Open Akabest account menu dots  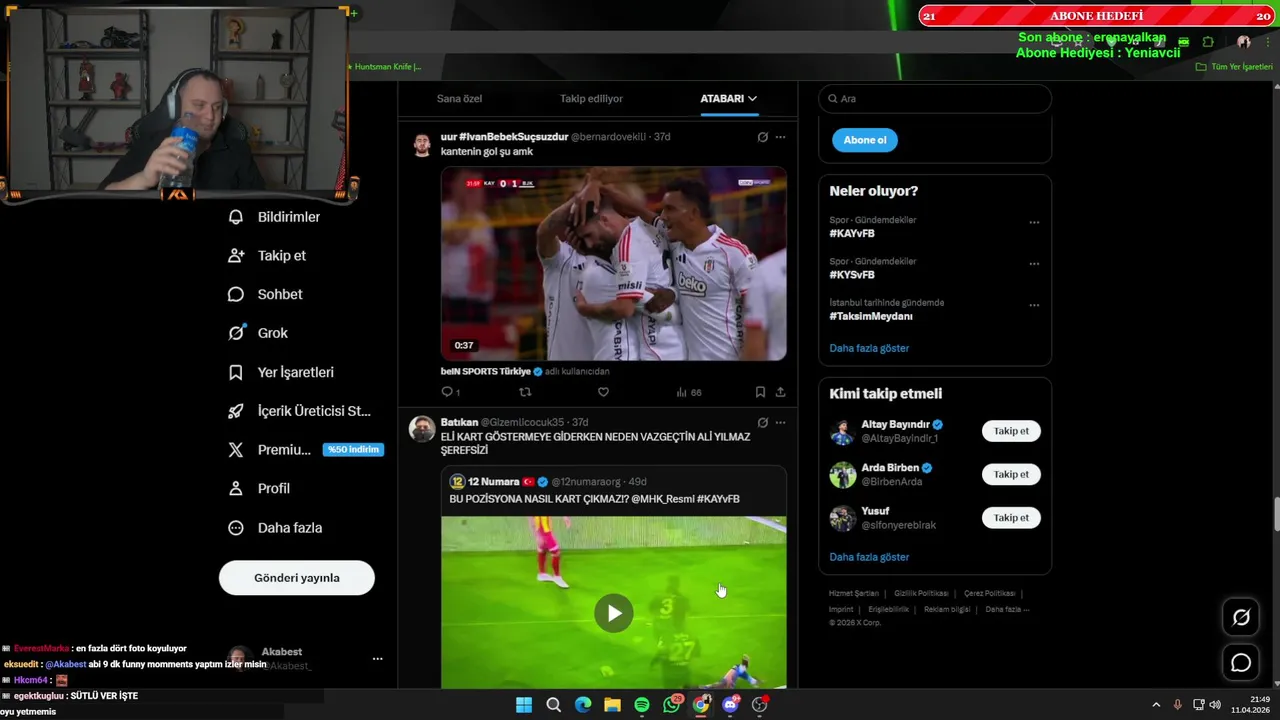(x=377, y=659)
